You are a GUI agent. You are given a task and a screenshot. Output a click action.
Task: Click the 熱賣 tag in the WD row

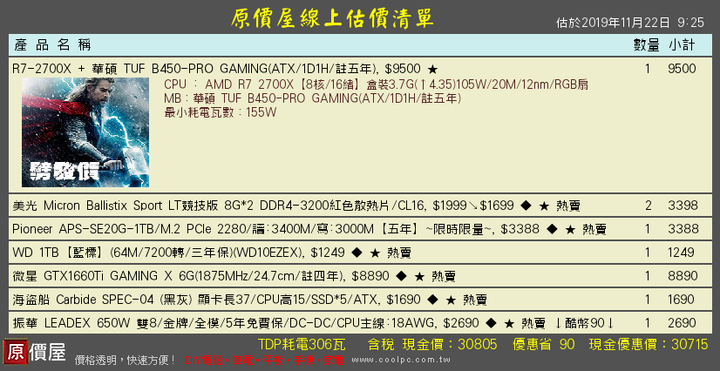399,253
